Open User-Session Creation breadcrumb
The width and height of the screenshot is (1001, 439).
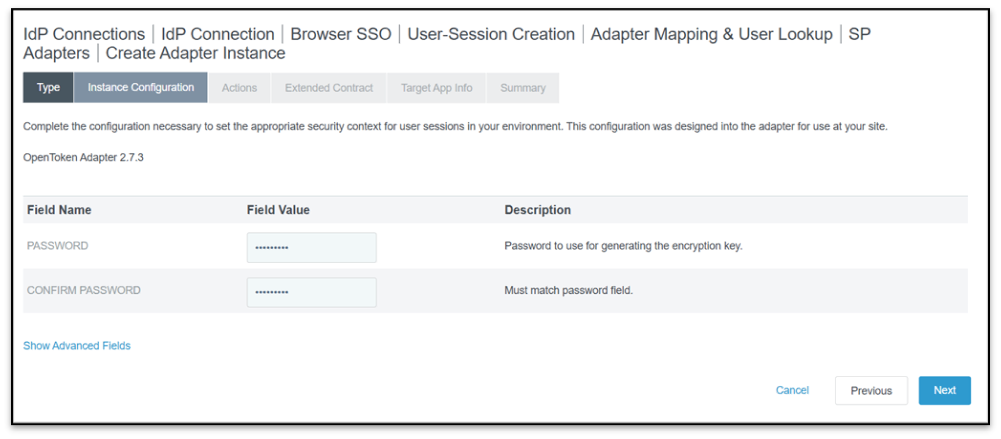[x=491, y=34]
